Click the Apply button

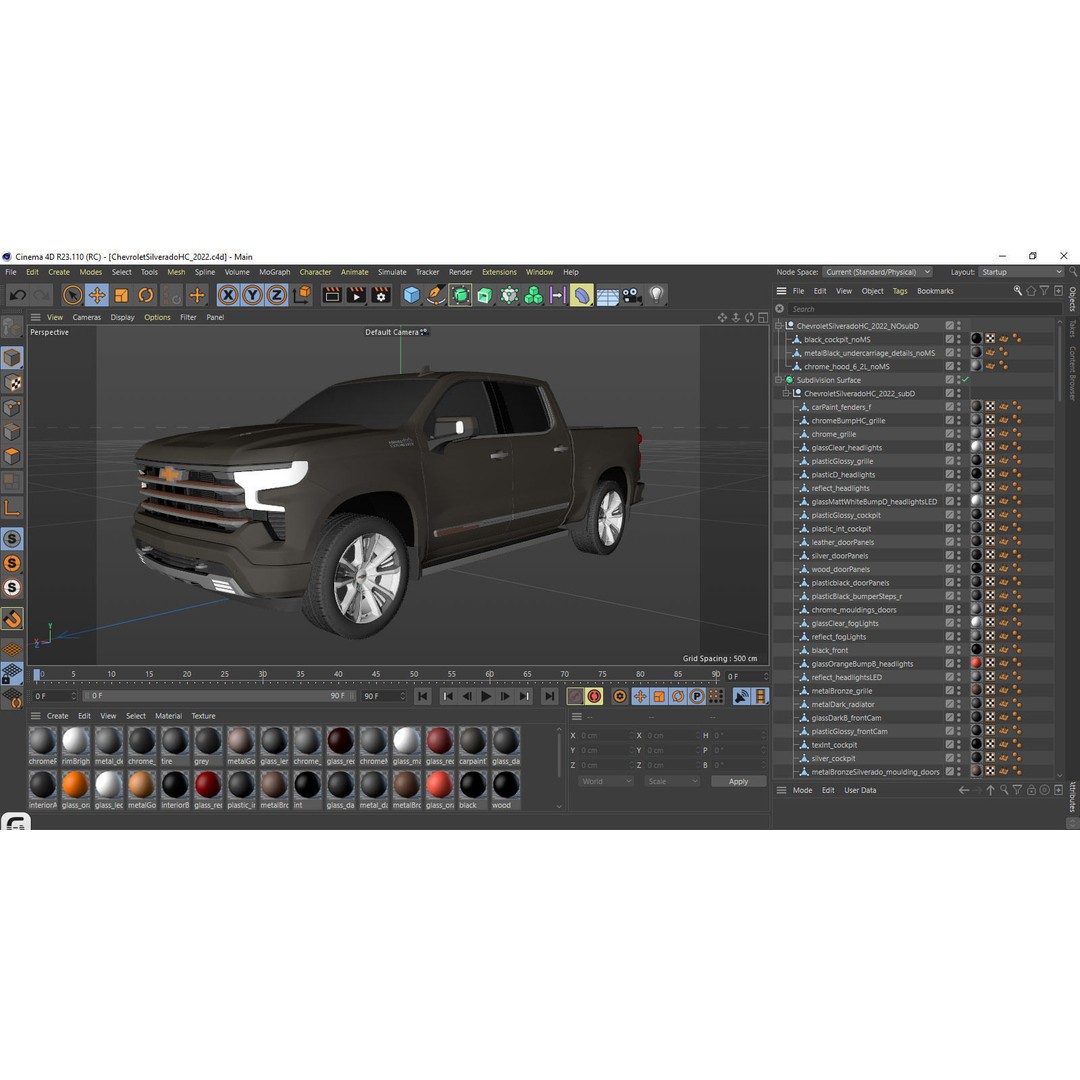[x=738, y=782]
